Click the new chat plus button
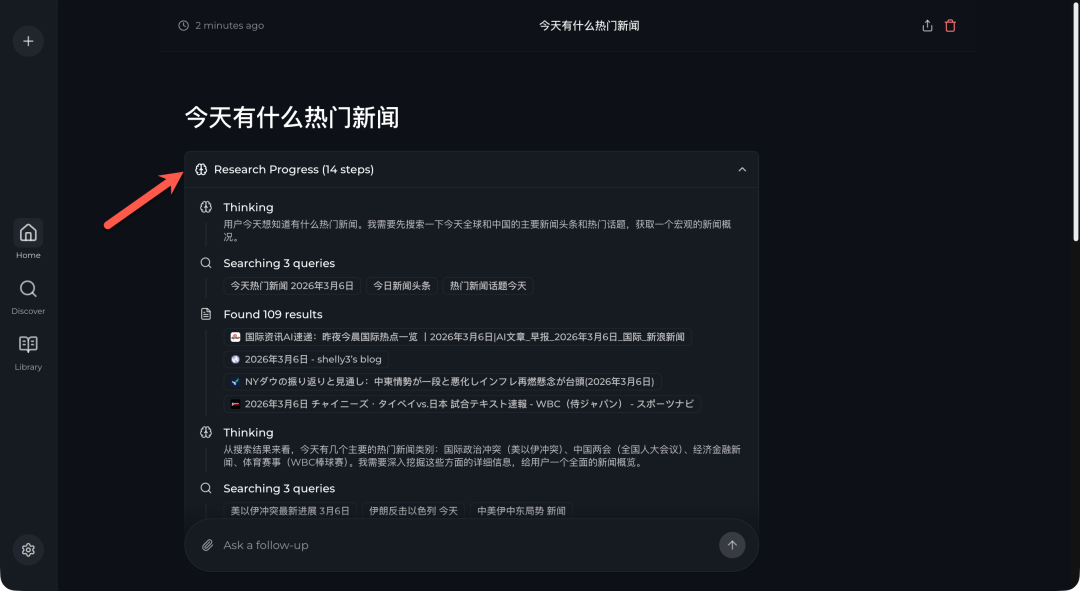Screen dimensions: 1080x591 [28, 41]
